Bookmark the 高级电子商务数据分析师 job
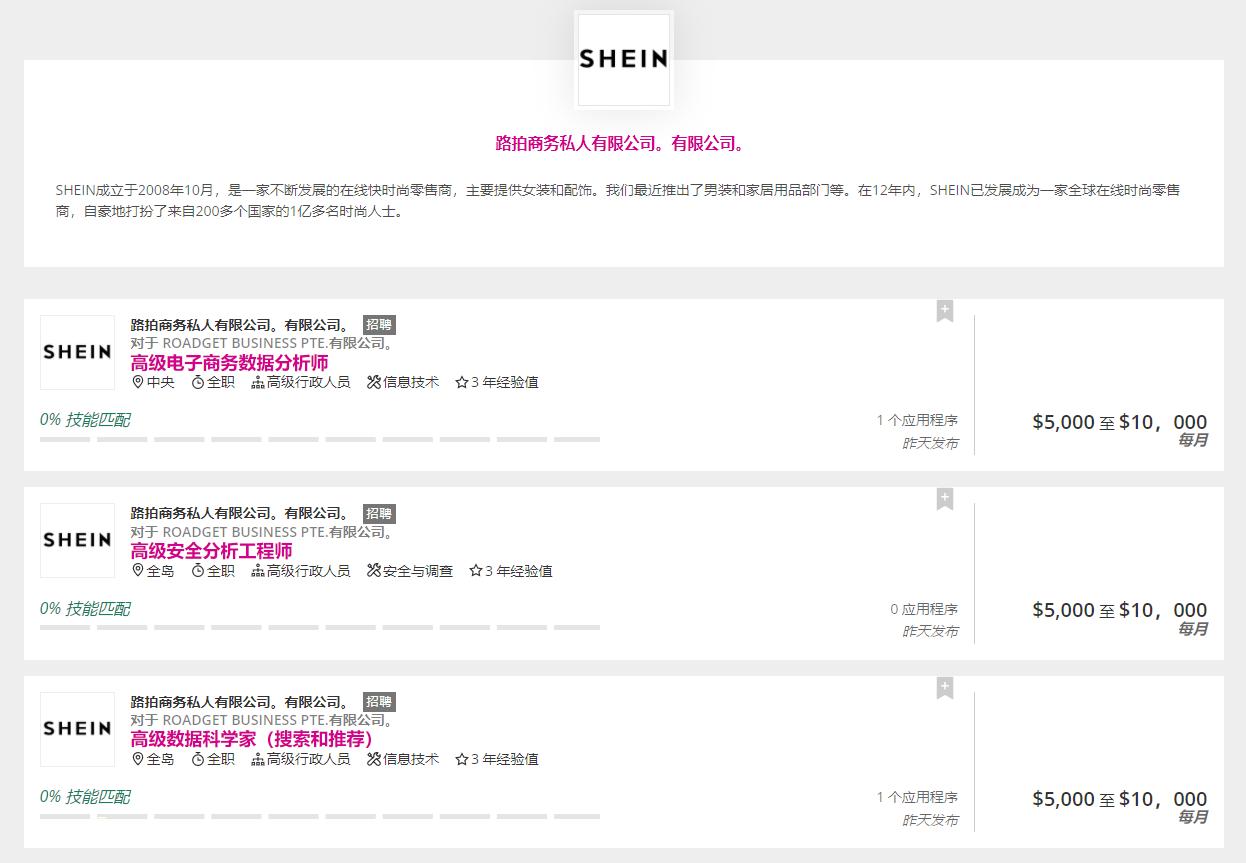Viewport: 1246px width, 863px height. click(944, 311)
